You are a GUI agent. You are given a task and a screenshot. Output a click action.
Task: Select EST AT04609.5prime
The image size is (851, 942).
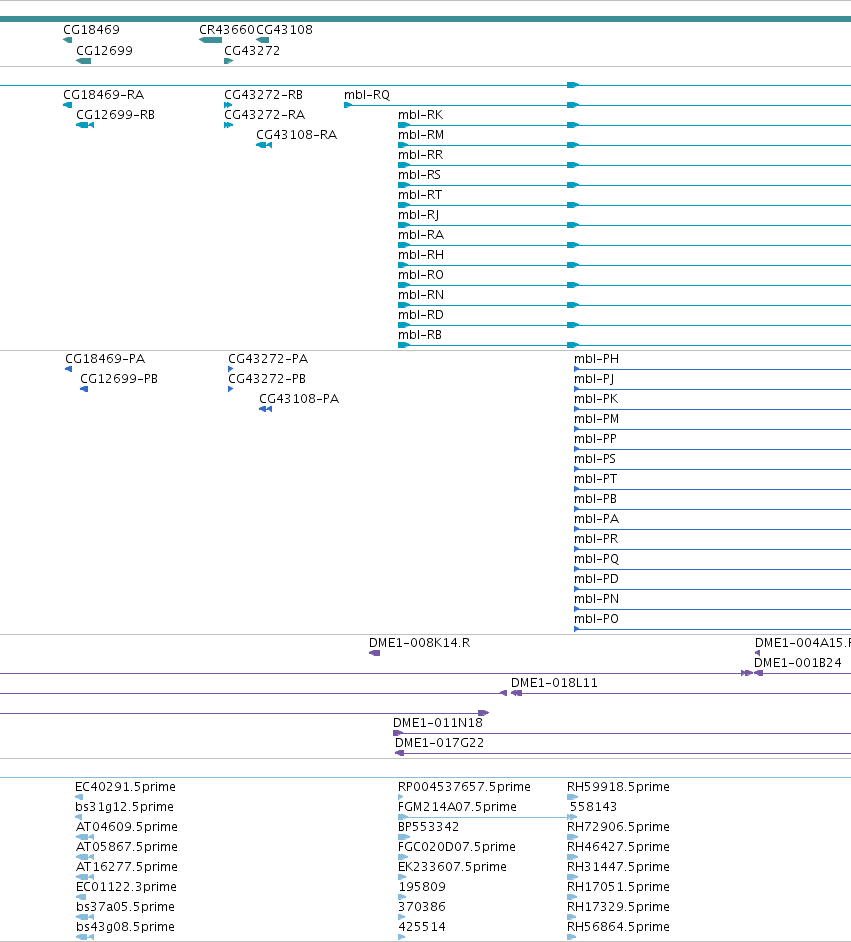tap(127, 827)
